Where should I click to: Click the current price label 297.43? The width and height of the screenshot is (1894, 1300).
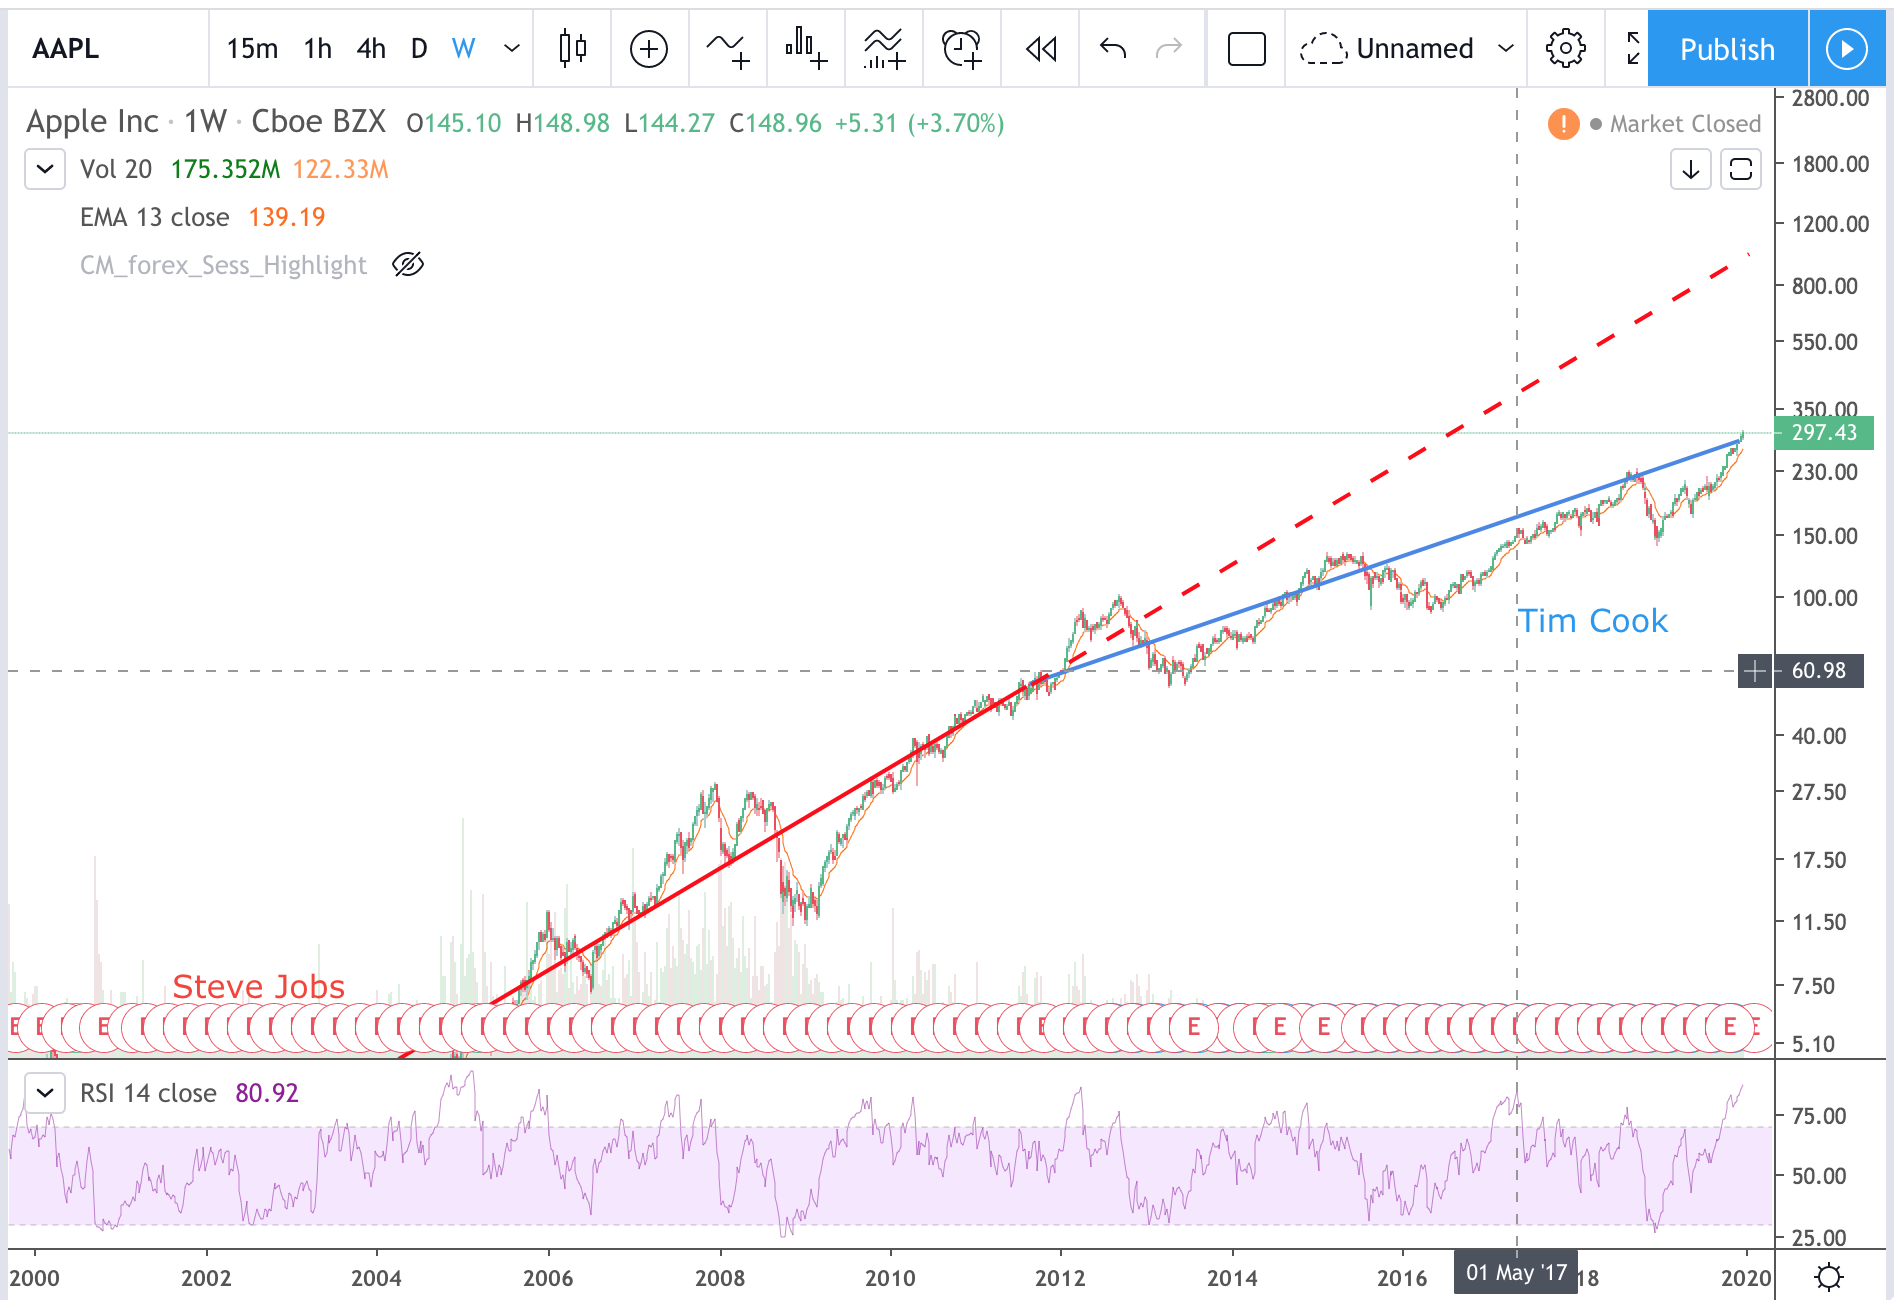coord(1824,433)
